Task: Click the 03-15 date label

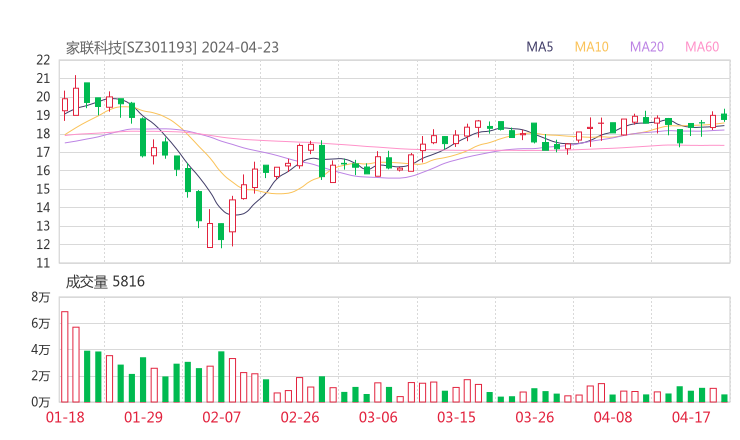Action: [x=456, y=417]
